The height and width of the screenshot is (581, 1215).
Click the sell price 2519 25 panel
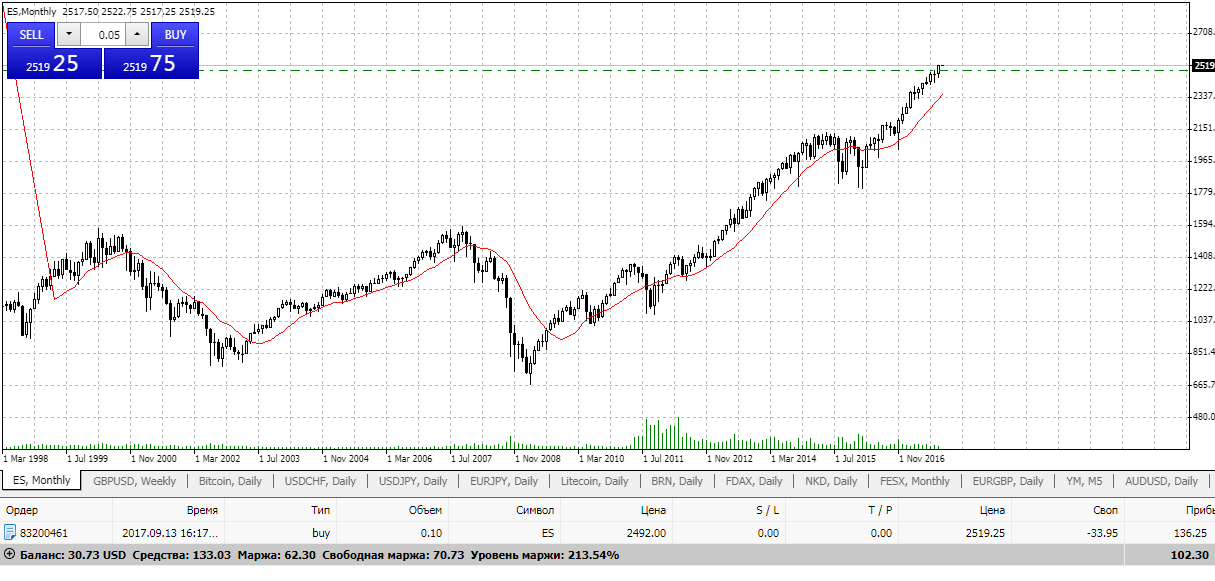pos(55,63)
